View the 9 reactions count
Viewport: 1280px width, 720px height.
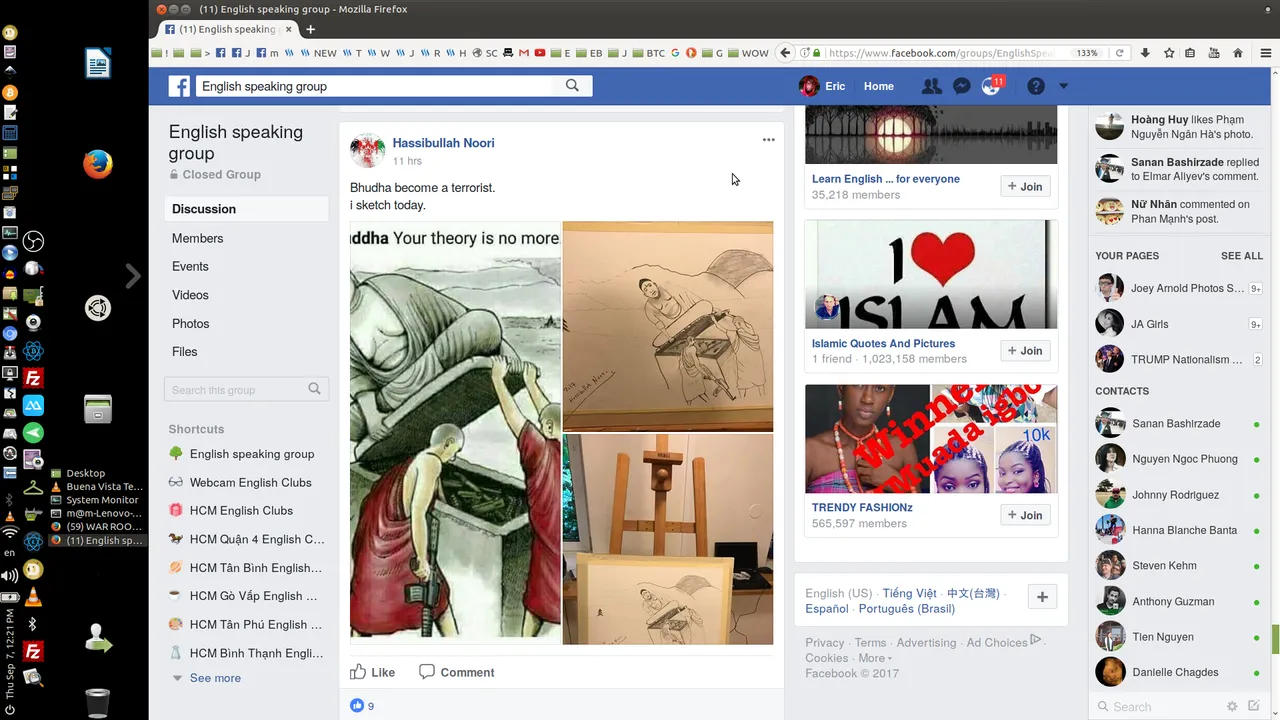click(362, 706)
